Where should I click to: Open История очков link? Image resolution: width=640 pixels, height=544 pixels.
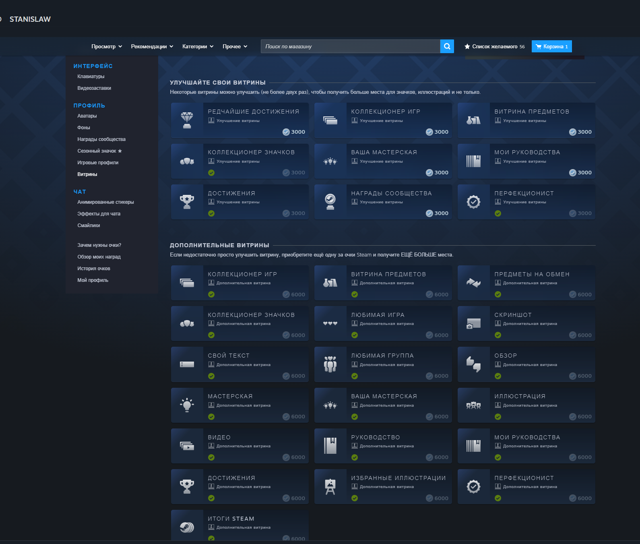93,269
